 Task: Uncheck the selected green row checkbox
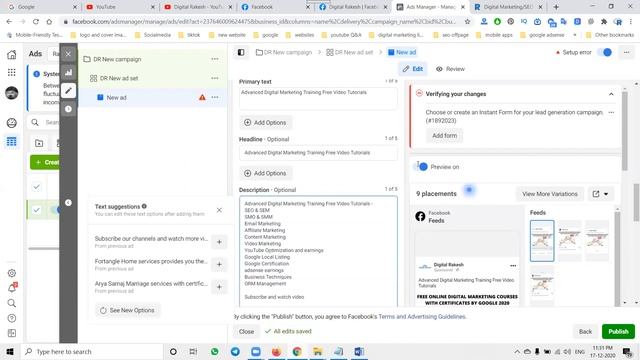[36, 210]
